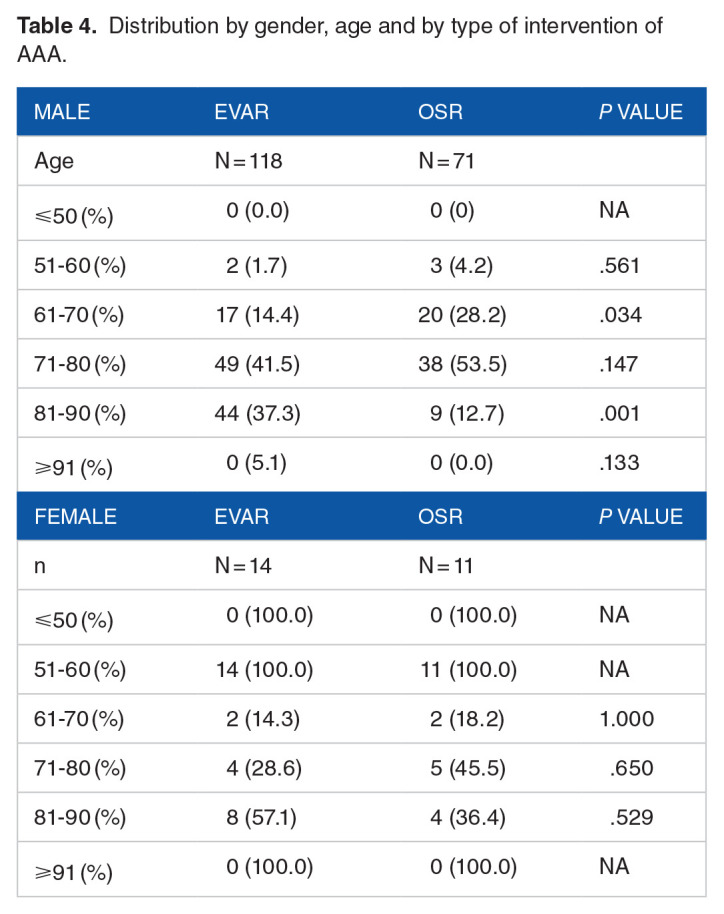Select the 8 (57.1) cell
The image size is (724, 914).
point(261,817)
